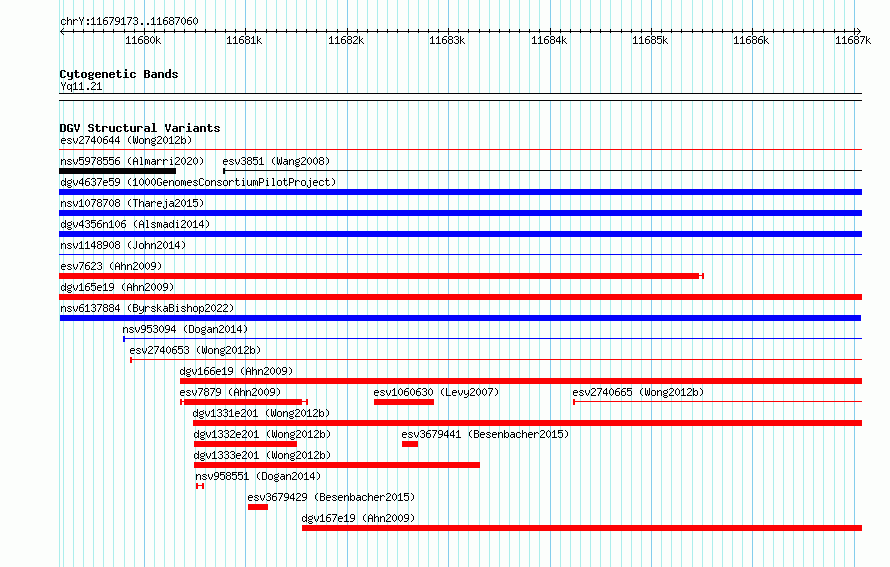Screen dimensions: 890x567
Task: Click the Cytogenetic Bands track title
Action: coord(119,74)
